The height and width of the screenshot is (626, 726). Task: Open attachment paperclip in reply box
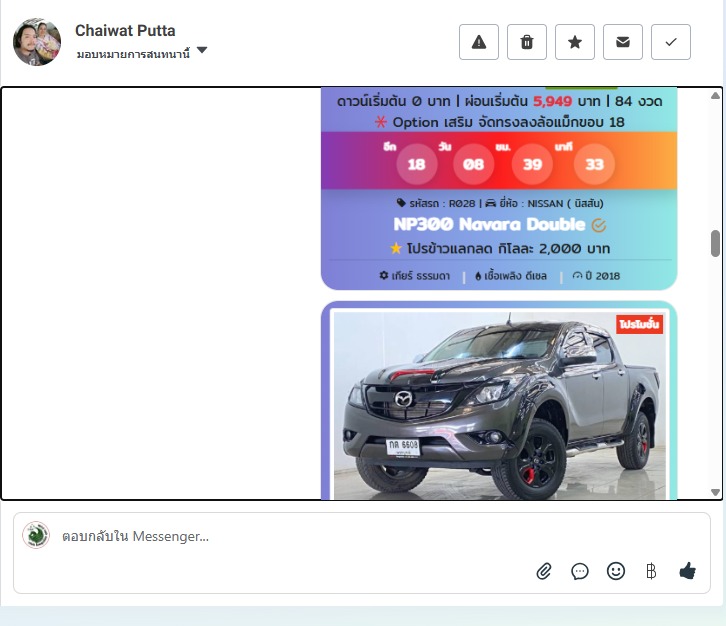[x=544, y=571]
